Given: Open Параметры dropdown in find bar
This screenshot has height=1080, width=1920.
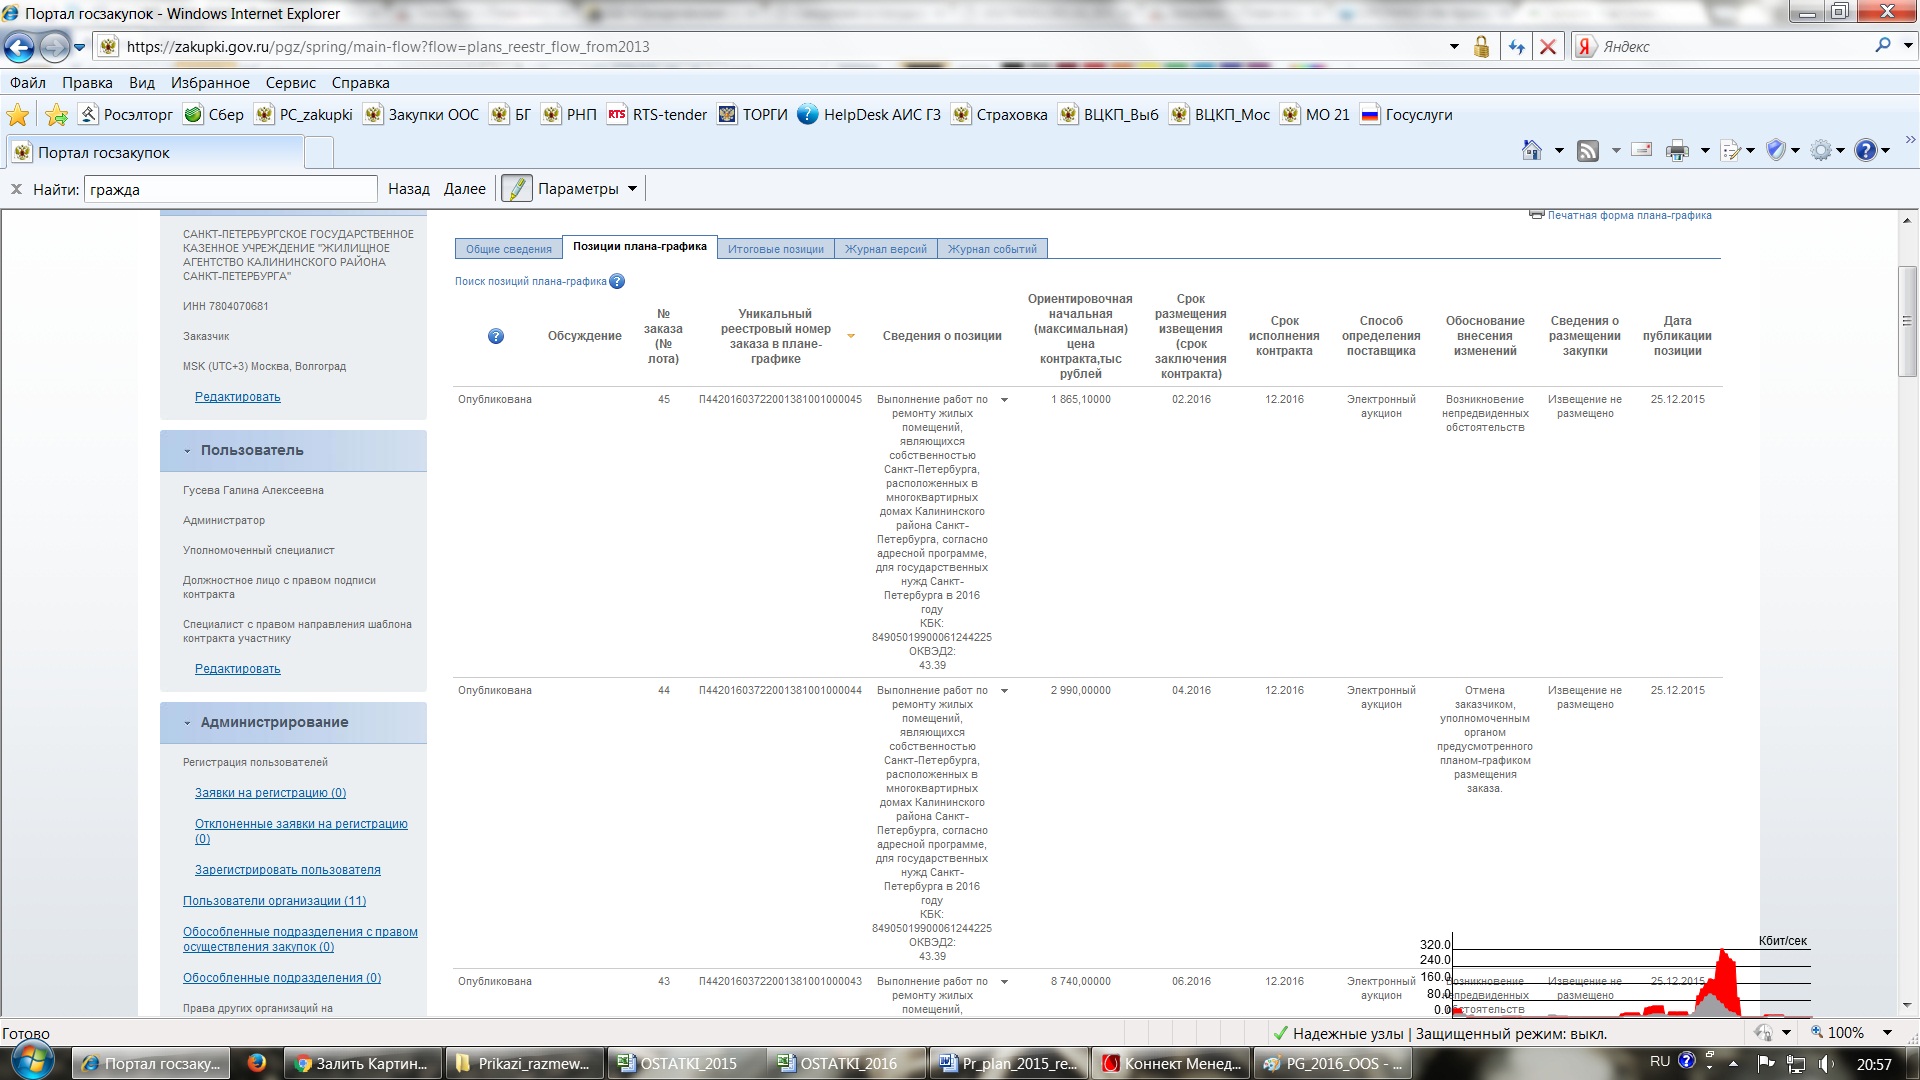Looking at the screenshot, I should (587, 189).
